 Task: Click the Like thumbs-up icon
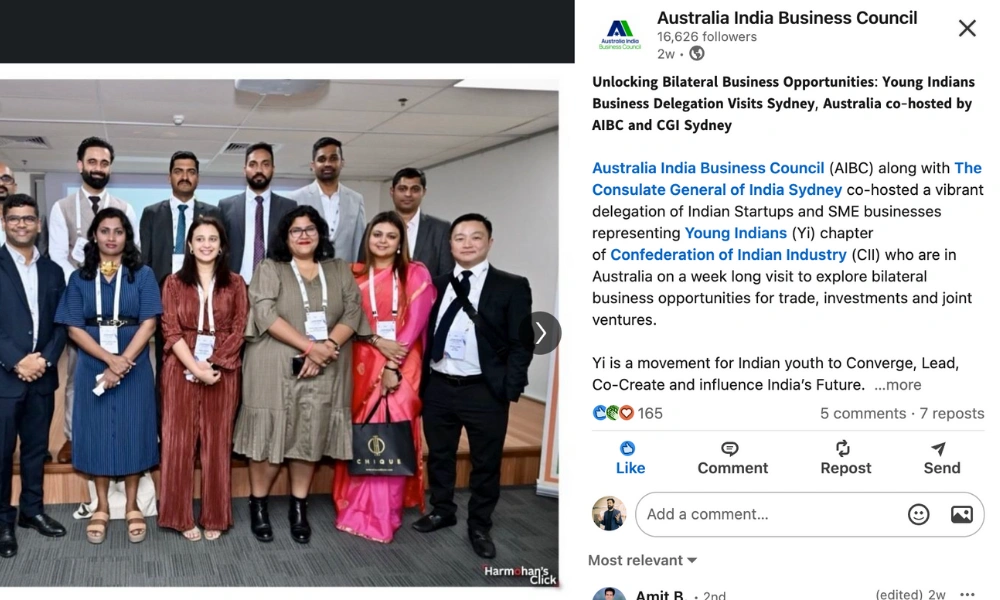[x=628, y=448]
